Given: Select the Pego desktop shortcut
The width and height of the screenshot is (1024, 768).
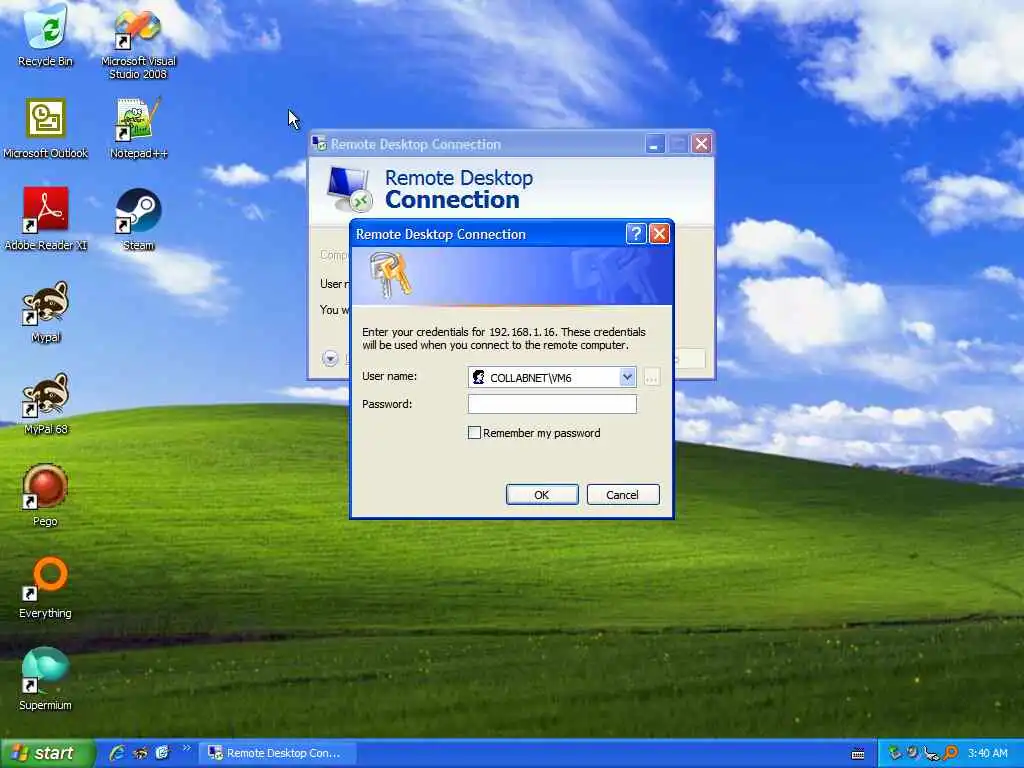Looking at the screenshot, I should tap(45, 495).
